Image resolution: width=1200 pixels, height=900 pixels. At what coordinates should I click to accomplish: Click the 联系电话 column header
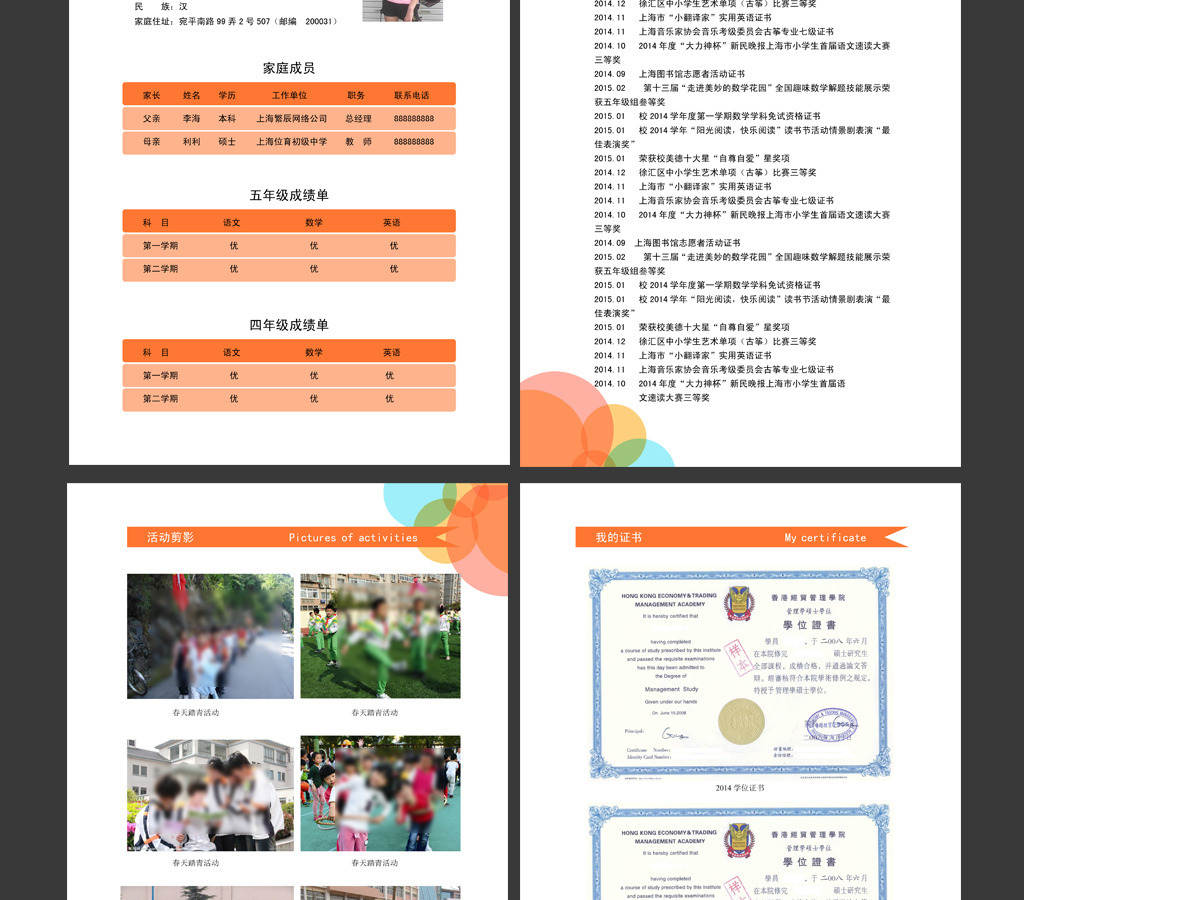click(x=411, y=95)
